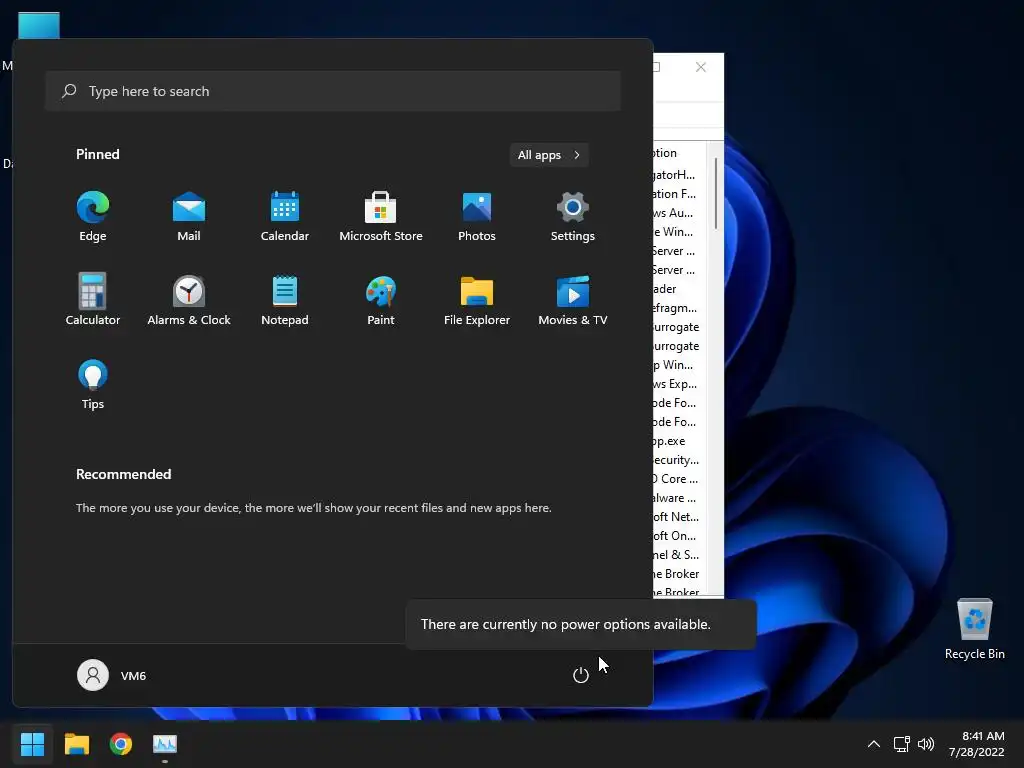Select the 'ws Exp...' row in background list

pos(677,383)
